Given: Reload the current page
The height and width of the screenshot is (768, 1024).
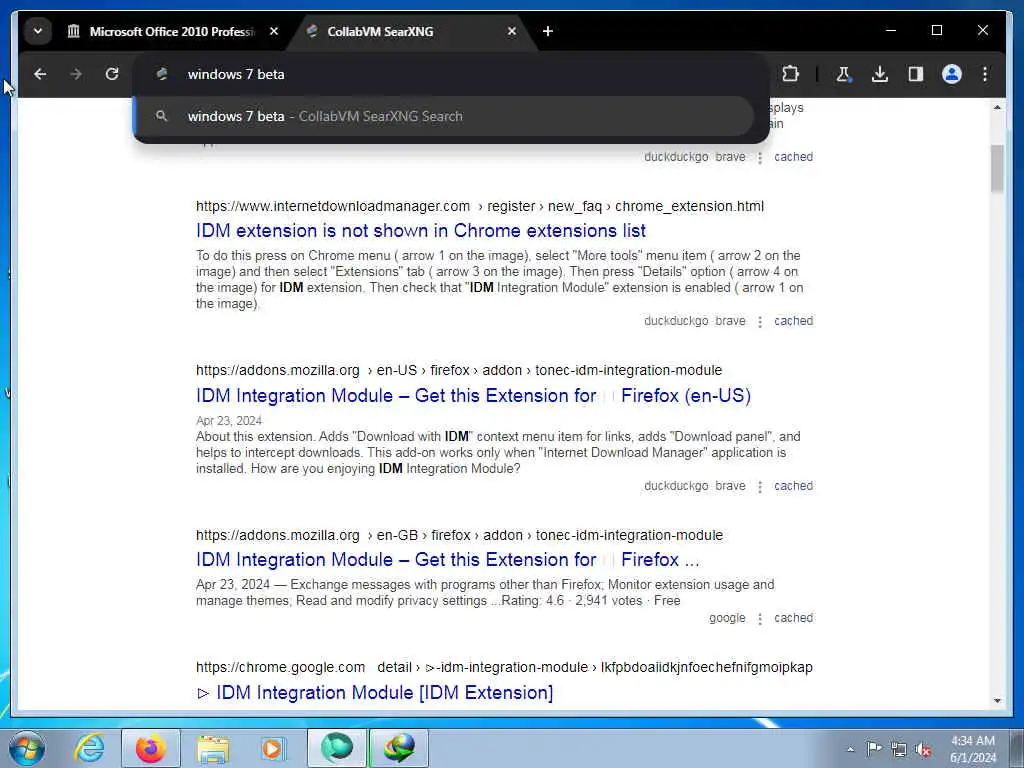Looking at the screenshot, I should click(112, 74).
